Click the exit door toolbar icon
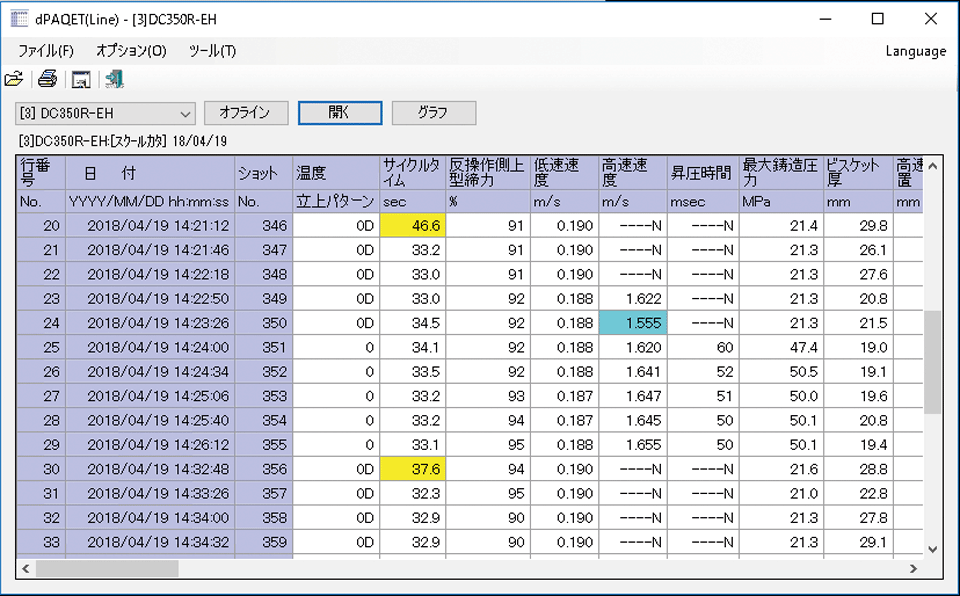 coord(114,80)
